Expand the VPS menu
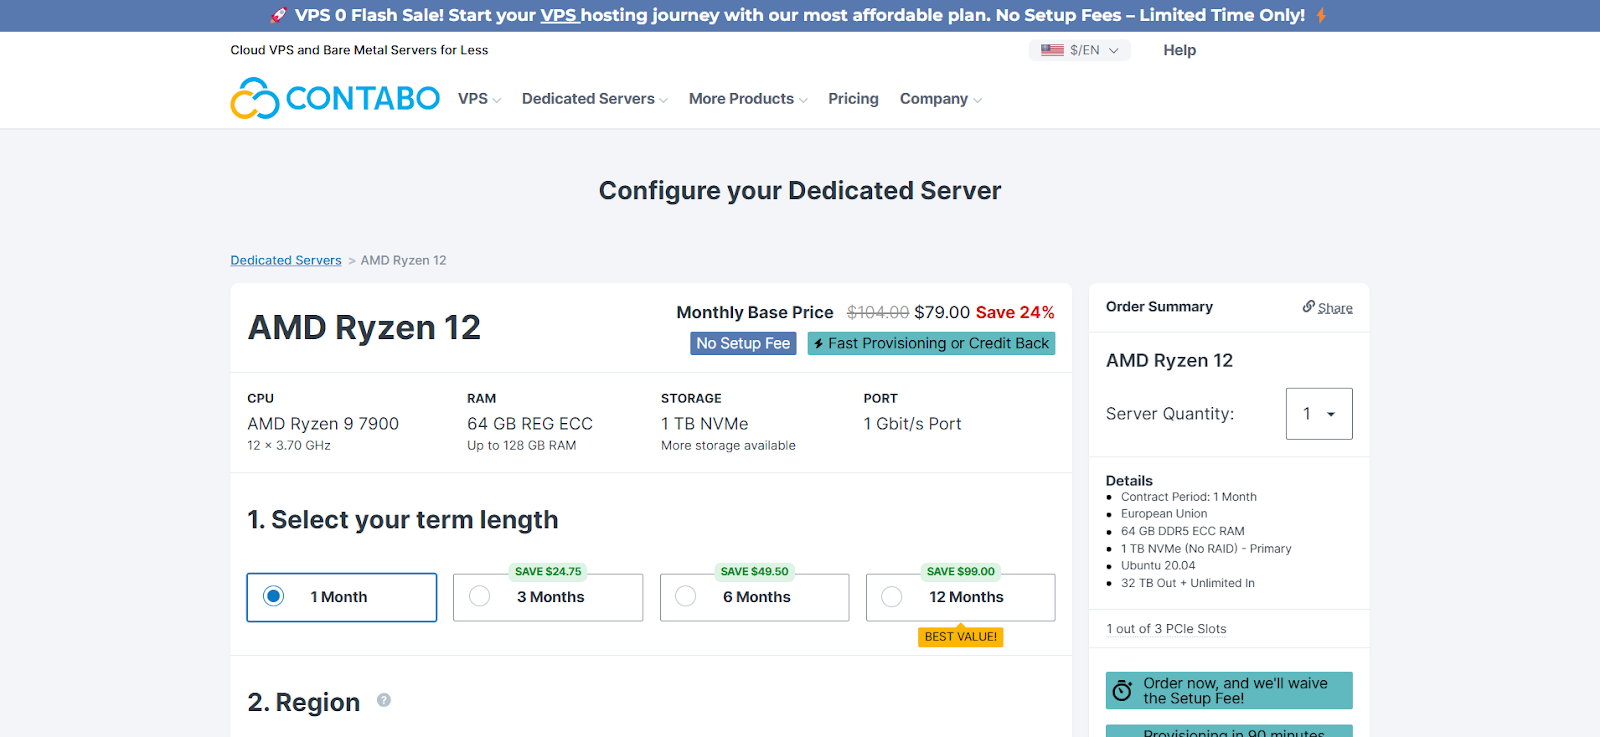The width and height of the screenshot is (1600, 737). pyautogui.click(x=479, y=99)
